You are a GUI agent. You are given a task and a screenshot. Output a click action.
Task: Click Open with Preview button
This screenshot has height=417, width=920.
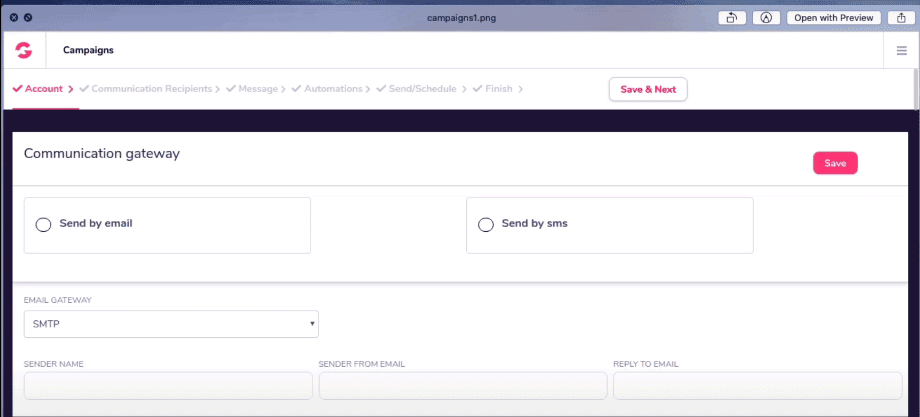click(x=833, y=17)
